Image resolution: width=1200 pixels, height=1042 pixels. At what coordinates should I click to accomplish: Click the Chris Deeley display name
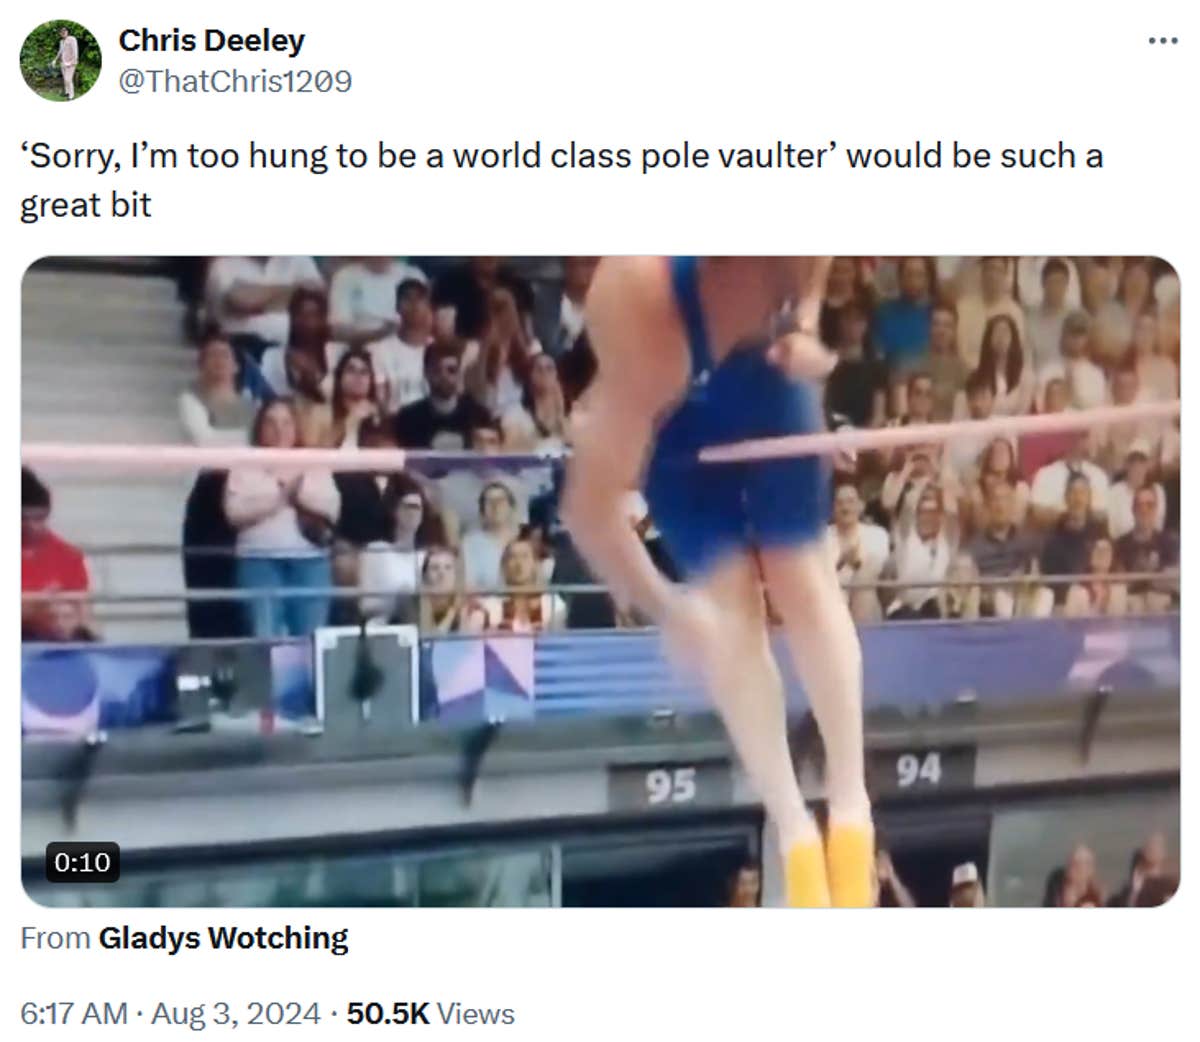tap(211, 41)
